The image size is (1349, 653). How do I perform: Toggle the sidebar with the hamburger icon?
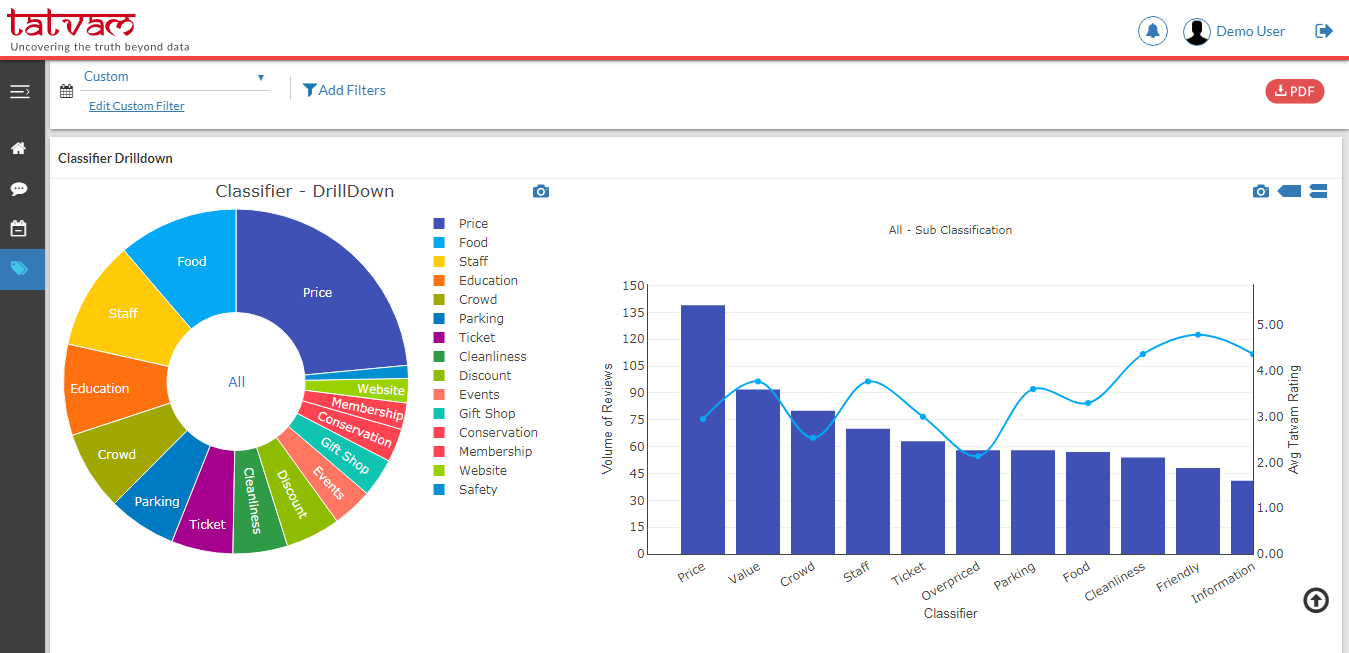click(x=20, y=90)
